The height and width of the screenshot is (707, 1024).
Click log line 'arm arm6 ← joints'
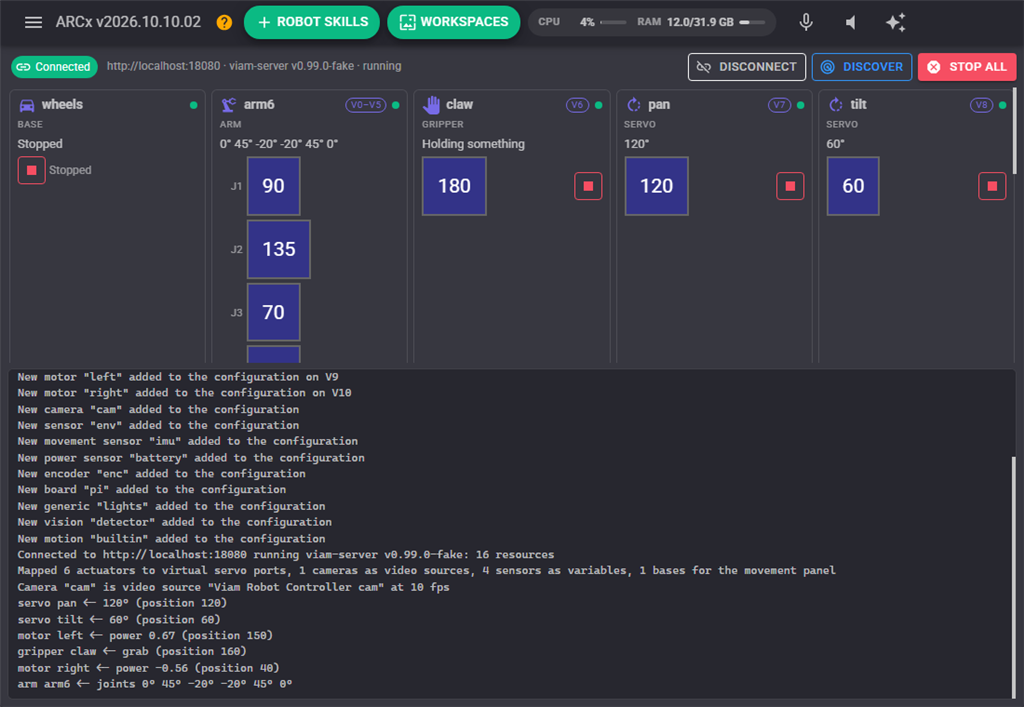tap(155, 684)
